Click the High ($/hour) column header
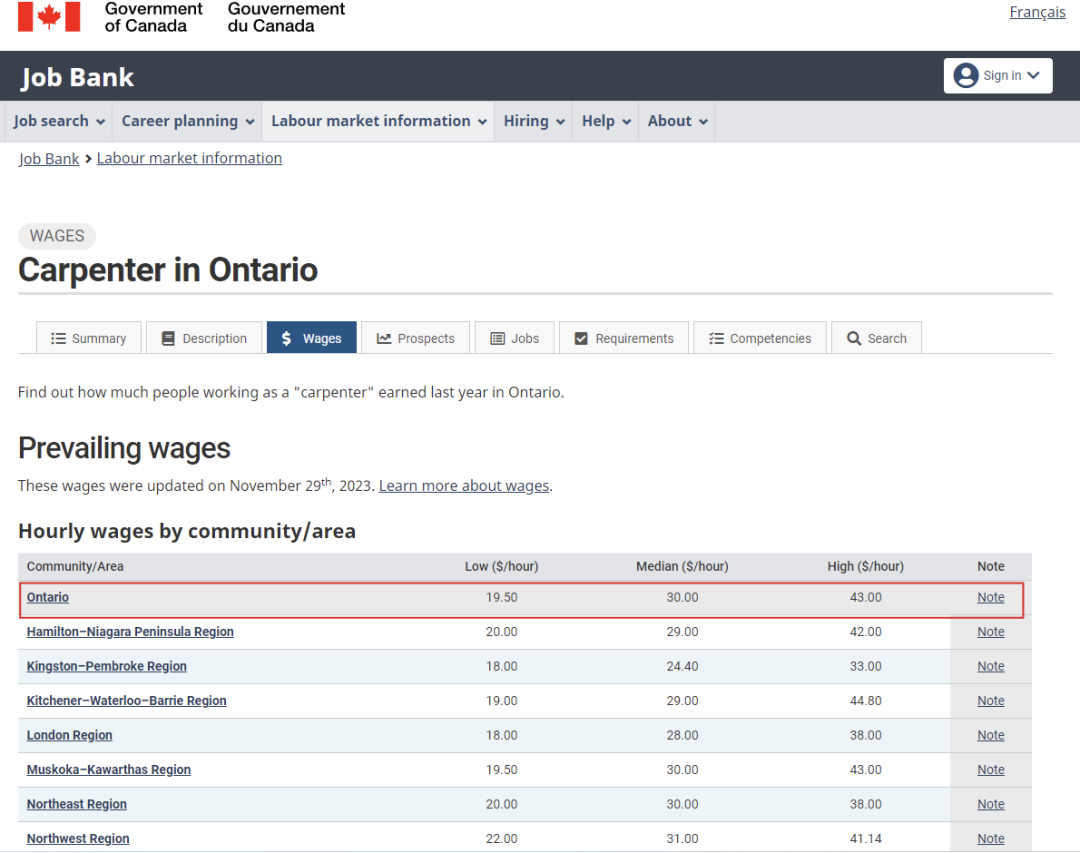 865,566
